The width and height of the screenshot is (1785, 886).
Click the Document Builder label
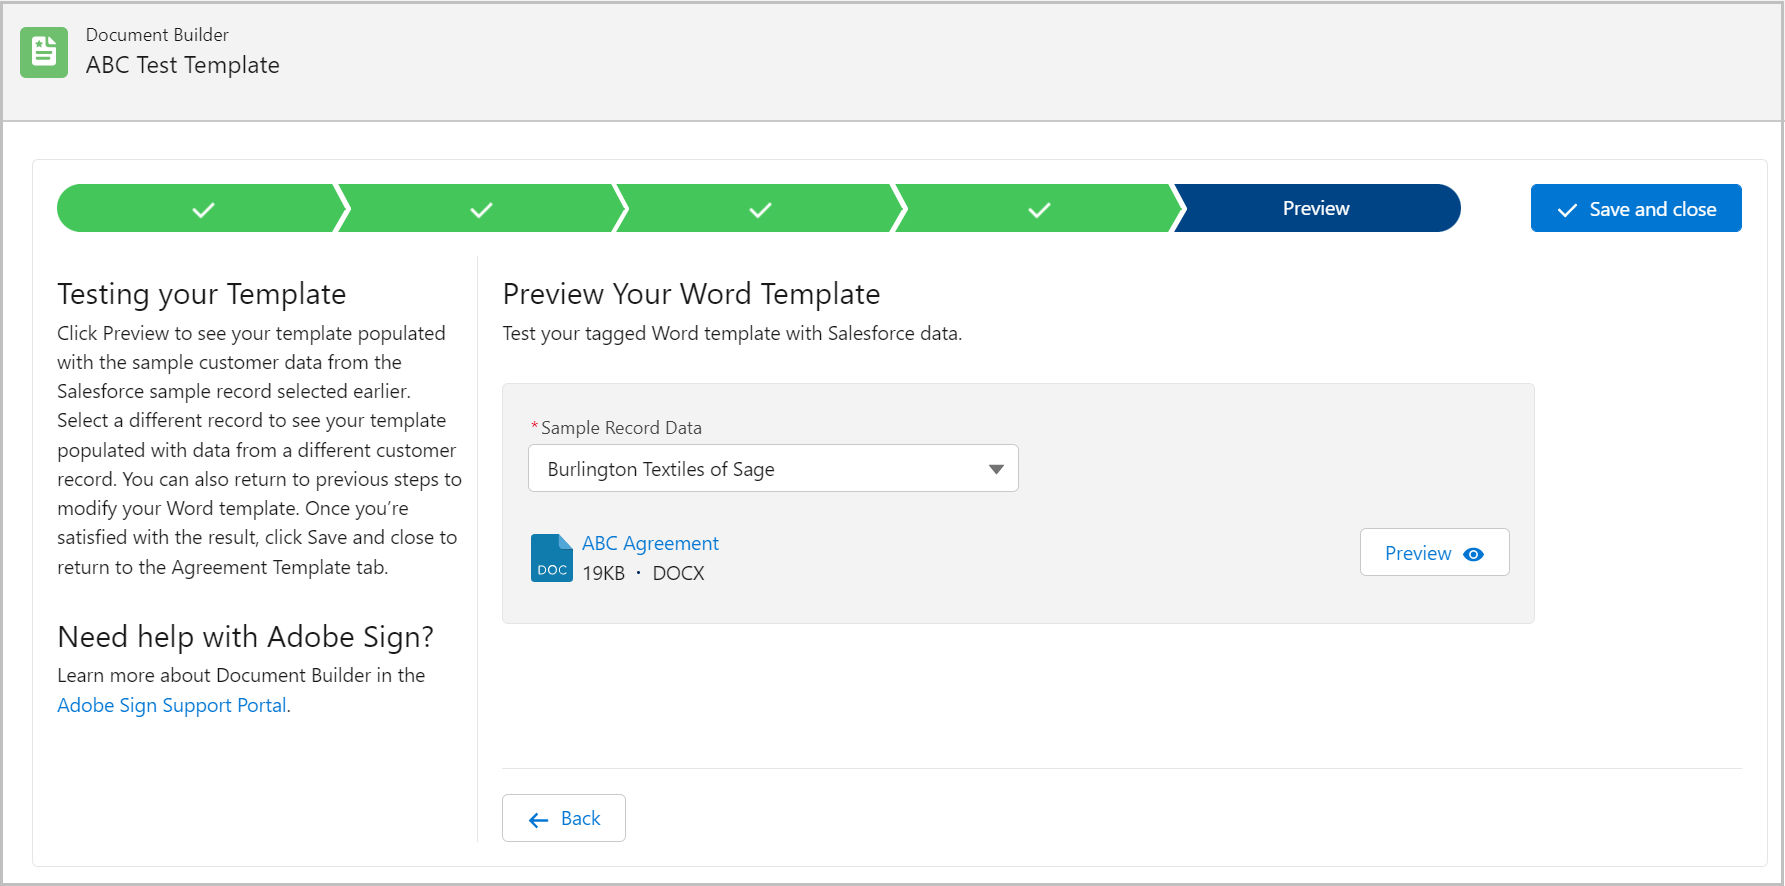pos(157,35)
